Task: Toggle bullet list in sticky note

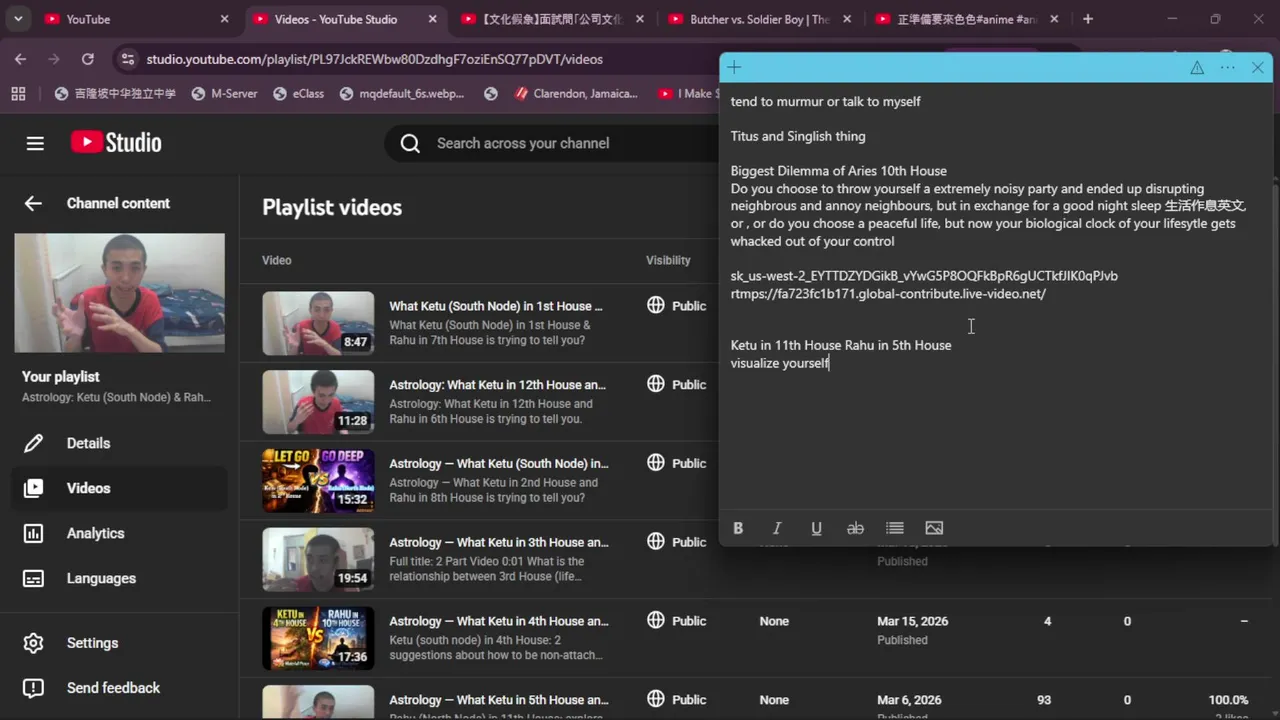Action: pyautogui.click(x=895, y=528)
